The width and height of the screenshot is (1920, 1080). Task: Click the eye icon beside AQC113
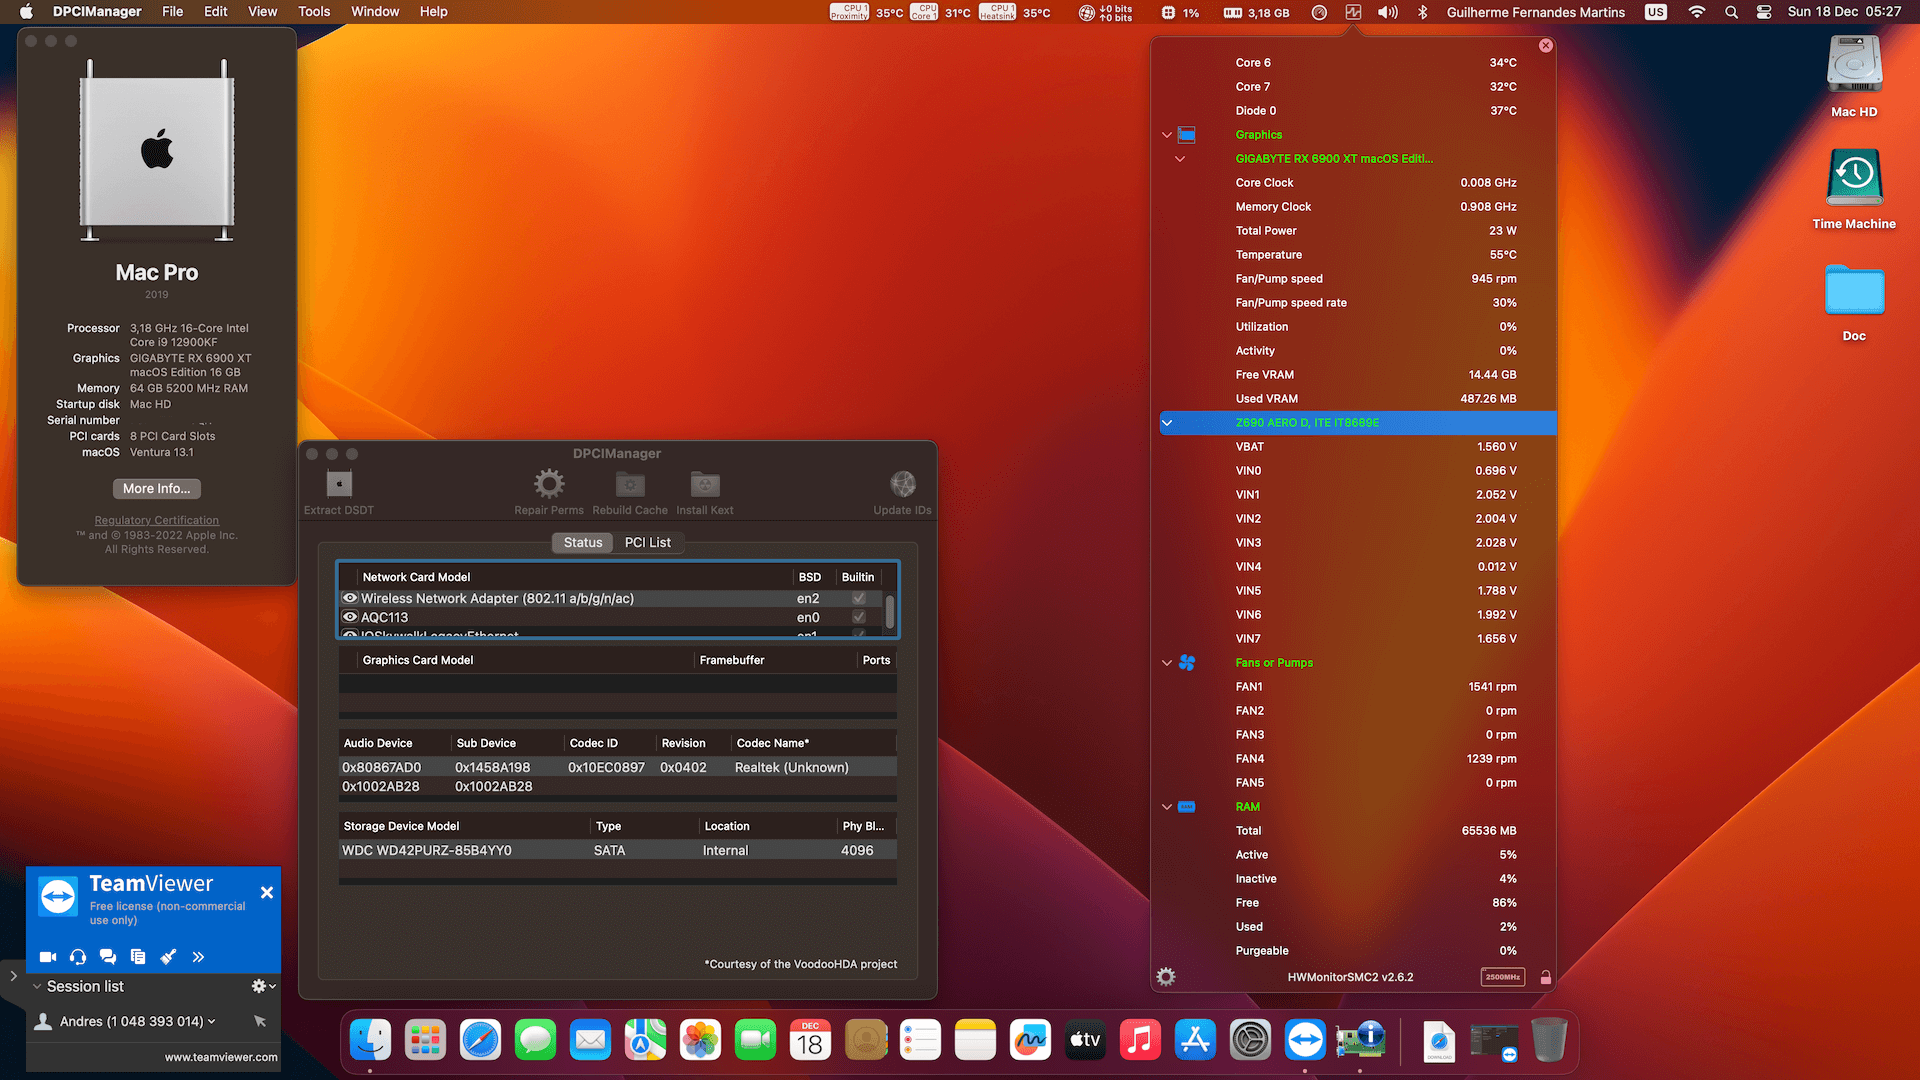coord(350,617)
